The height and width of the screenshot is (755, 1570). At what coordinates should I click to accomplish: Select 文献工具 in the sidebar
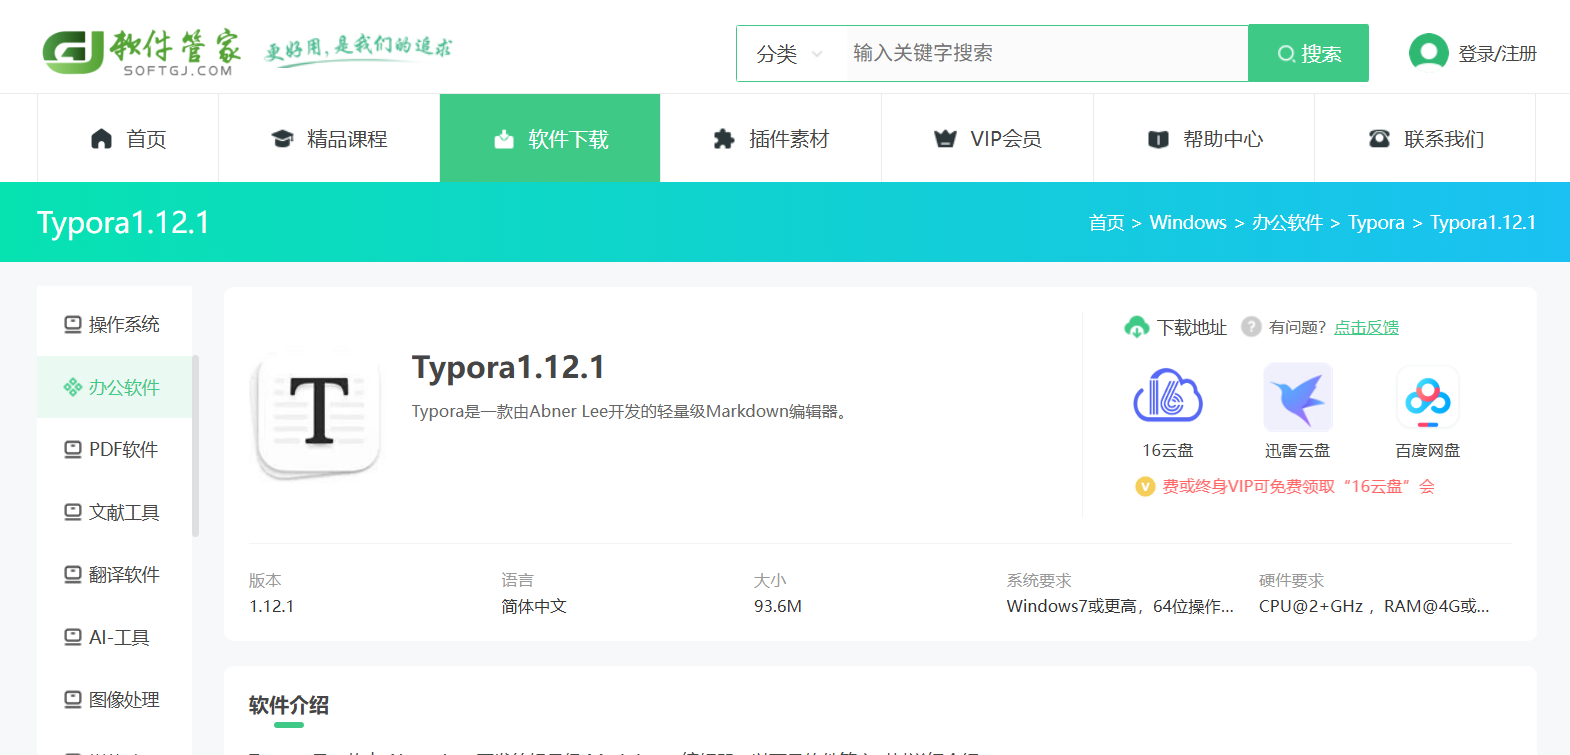tap(114, 512)
